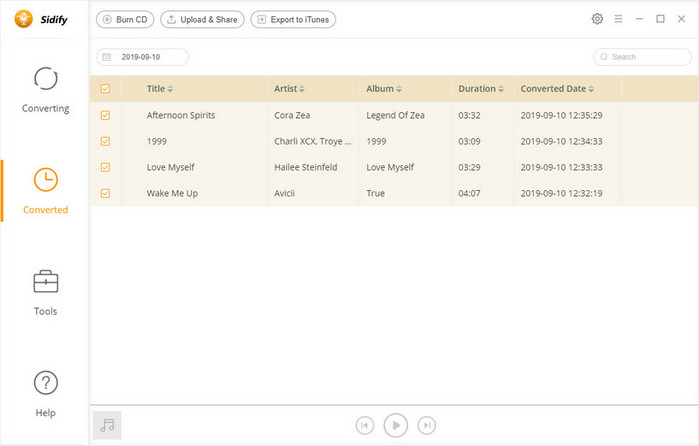Image resolution: width=699 pixels, height=446 pixels.
Task: Click the Burn CD button
Action: (125, 20)
